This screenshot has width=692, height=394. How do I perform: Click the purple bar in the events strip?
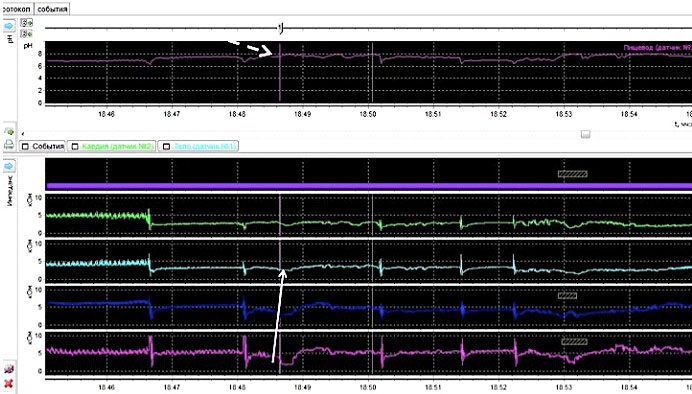[369, 186]
